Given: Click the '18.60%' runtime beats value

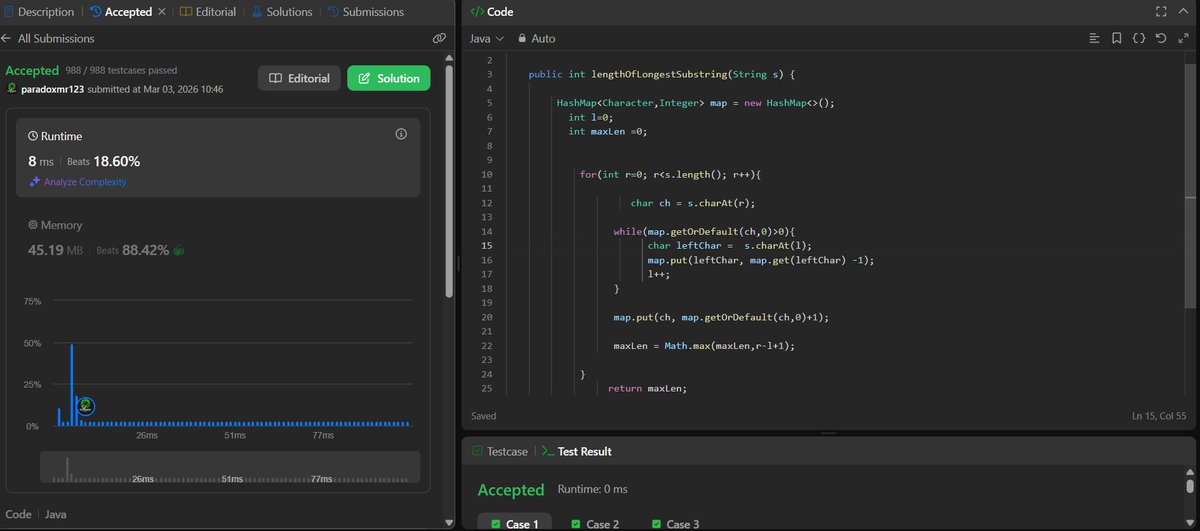Looking at the screenshot, I should click(117, 161).
